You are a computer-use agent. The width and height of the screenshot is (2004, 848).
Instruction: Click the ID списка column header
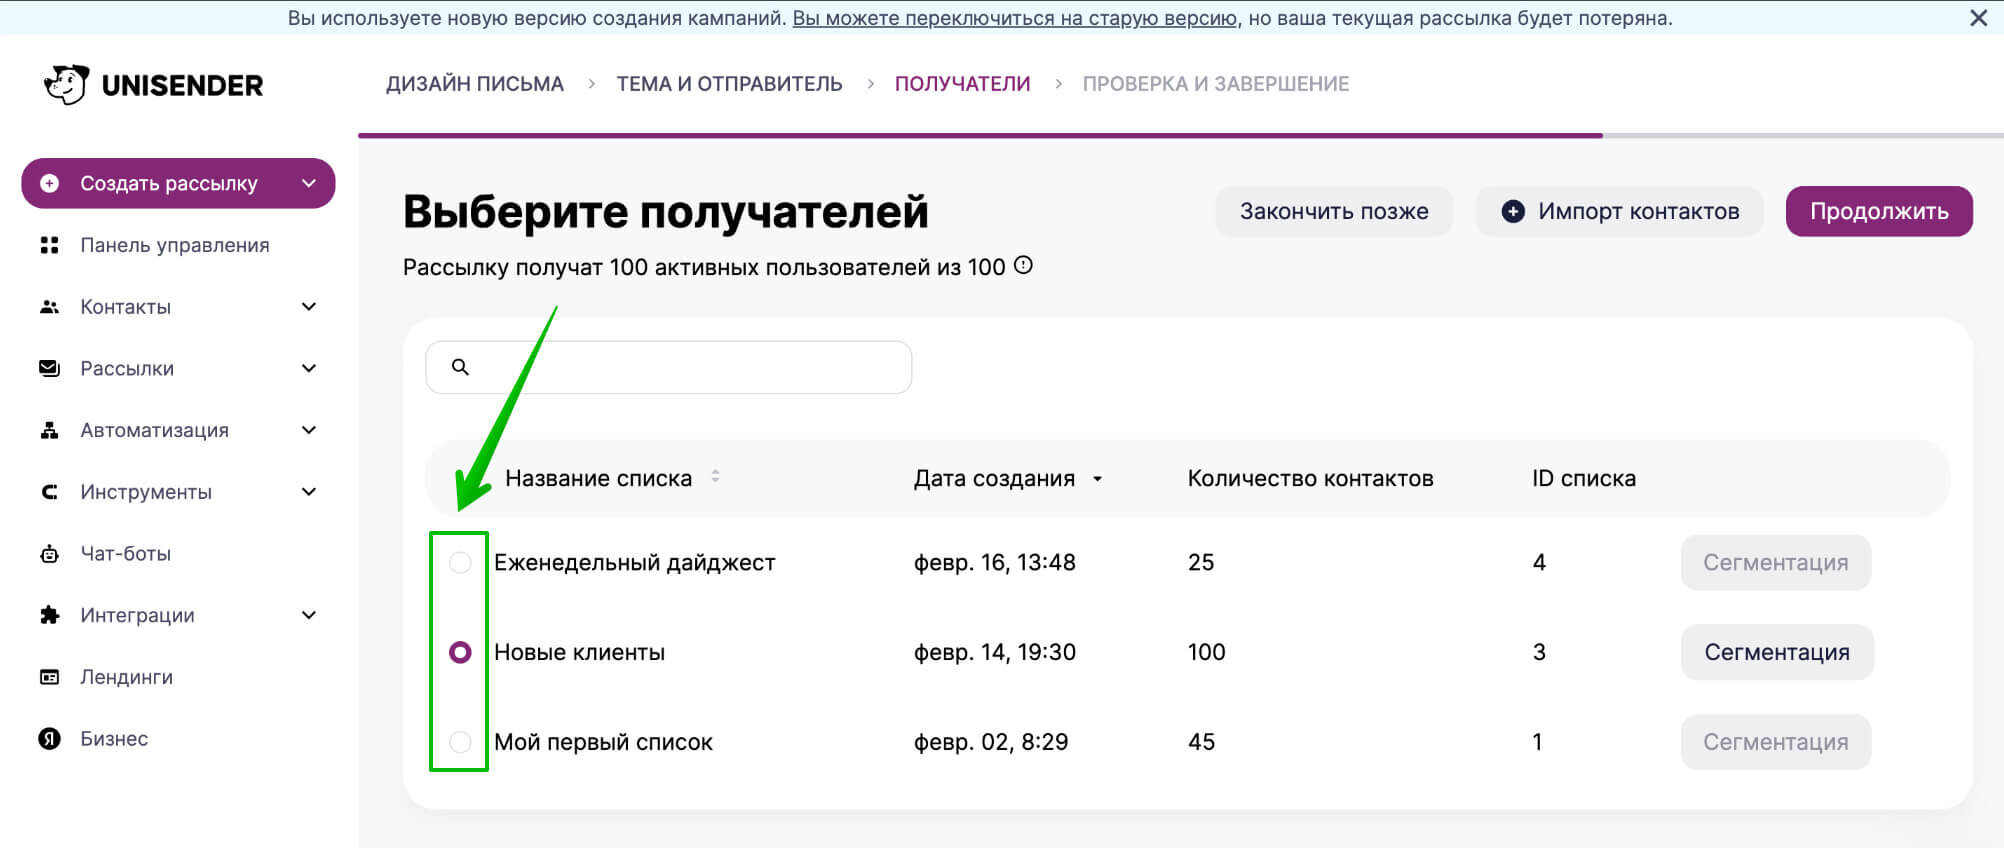tap(1584, 478)
